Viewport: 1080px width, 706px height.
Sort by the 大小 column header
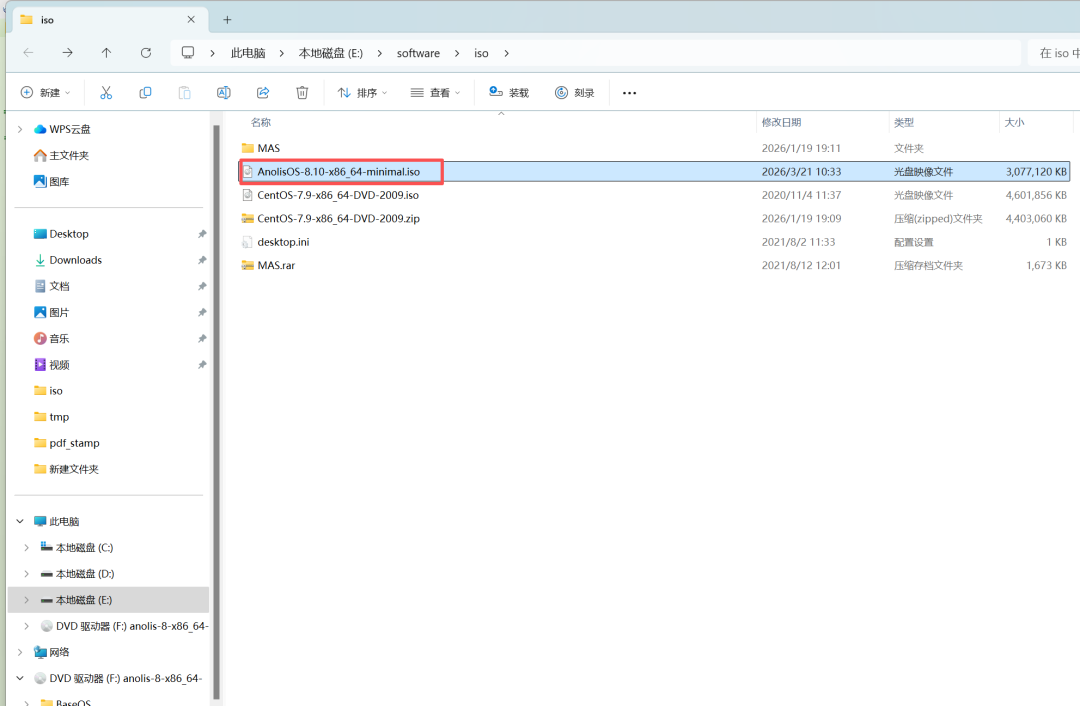pyautogui.click(x=1014, y=122)
